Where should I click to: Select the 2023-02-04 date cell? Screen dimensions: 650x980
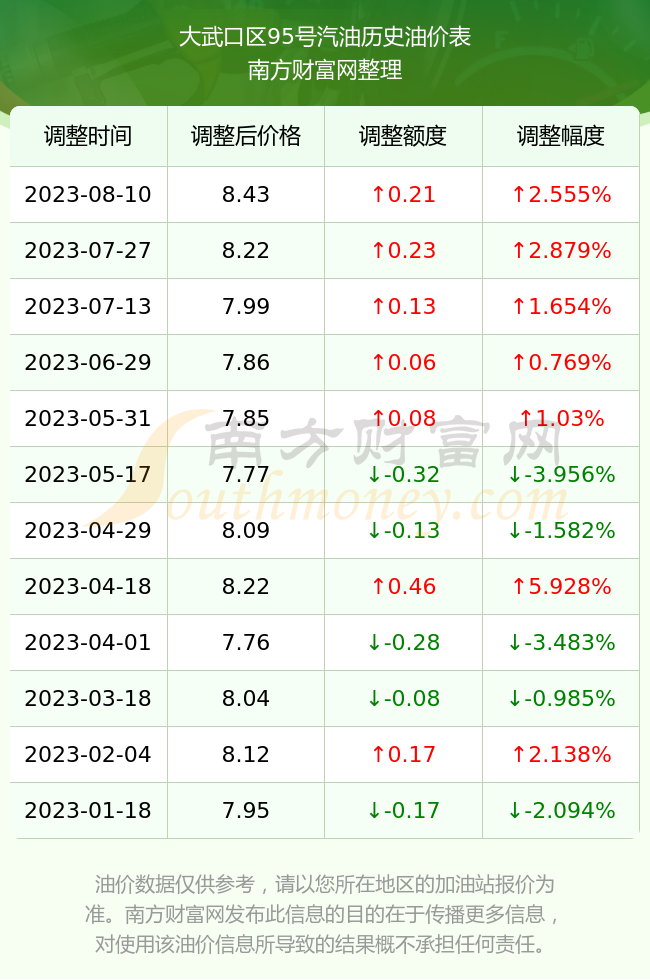click(88, 754)
